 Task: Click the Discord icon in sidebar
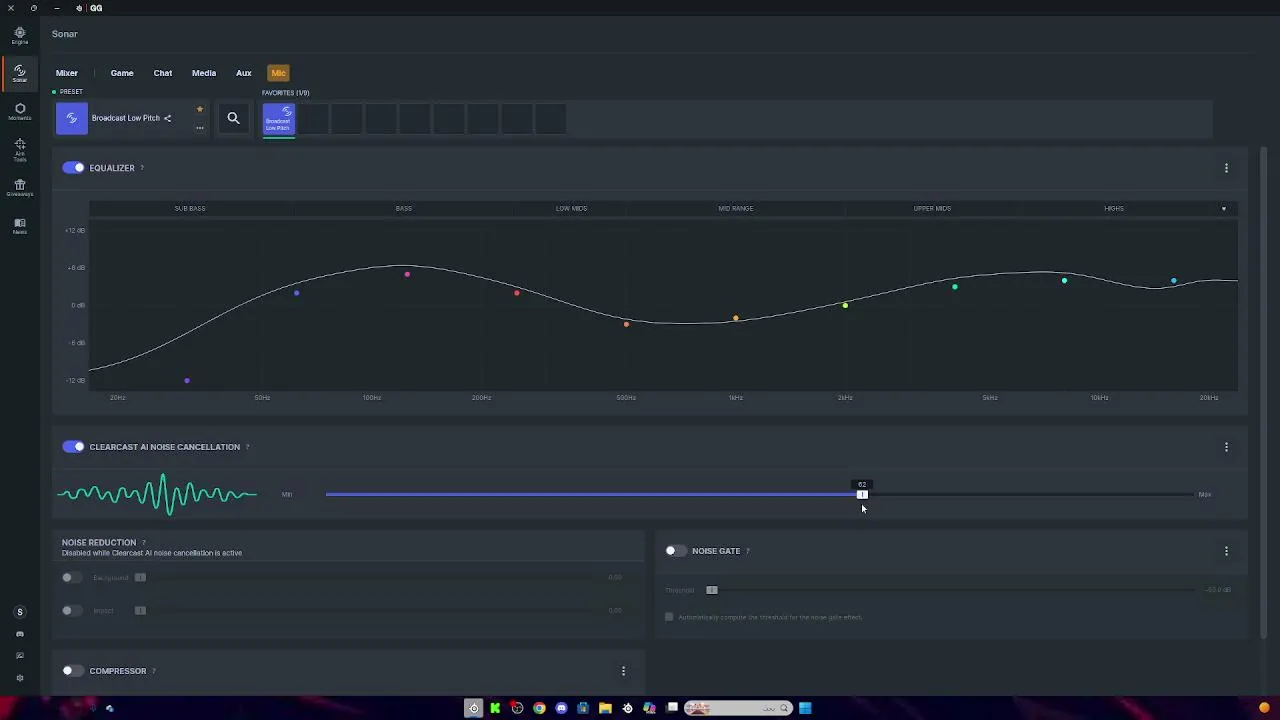coord(19,634)
